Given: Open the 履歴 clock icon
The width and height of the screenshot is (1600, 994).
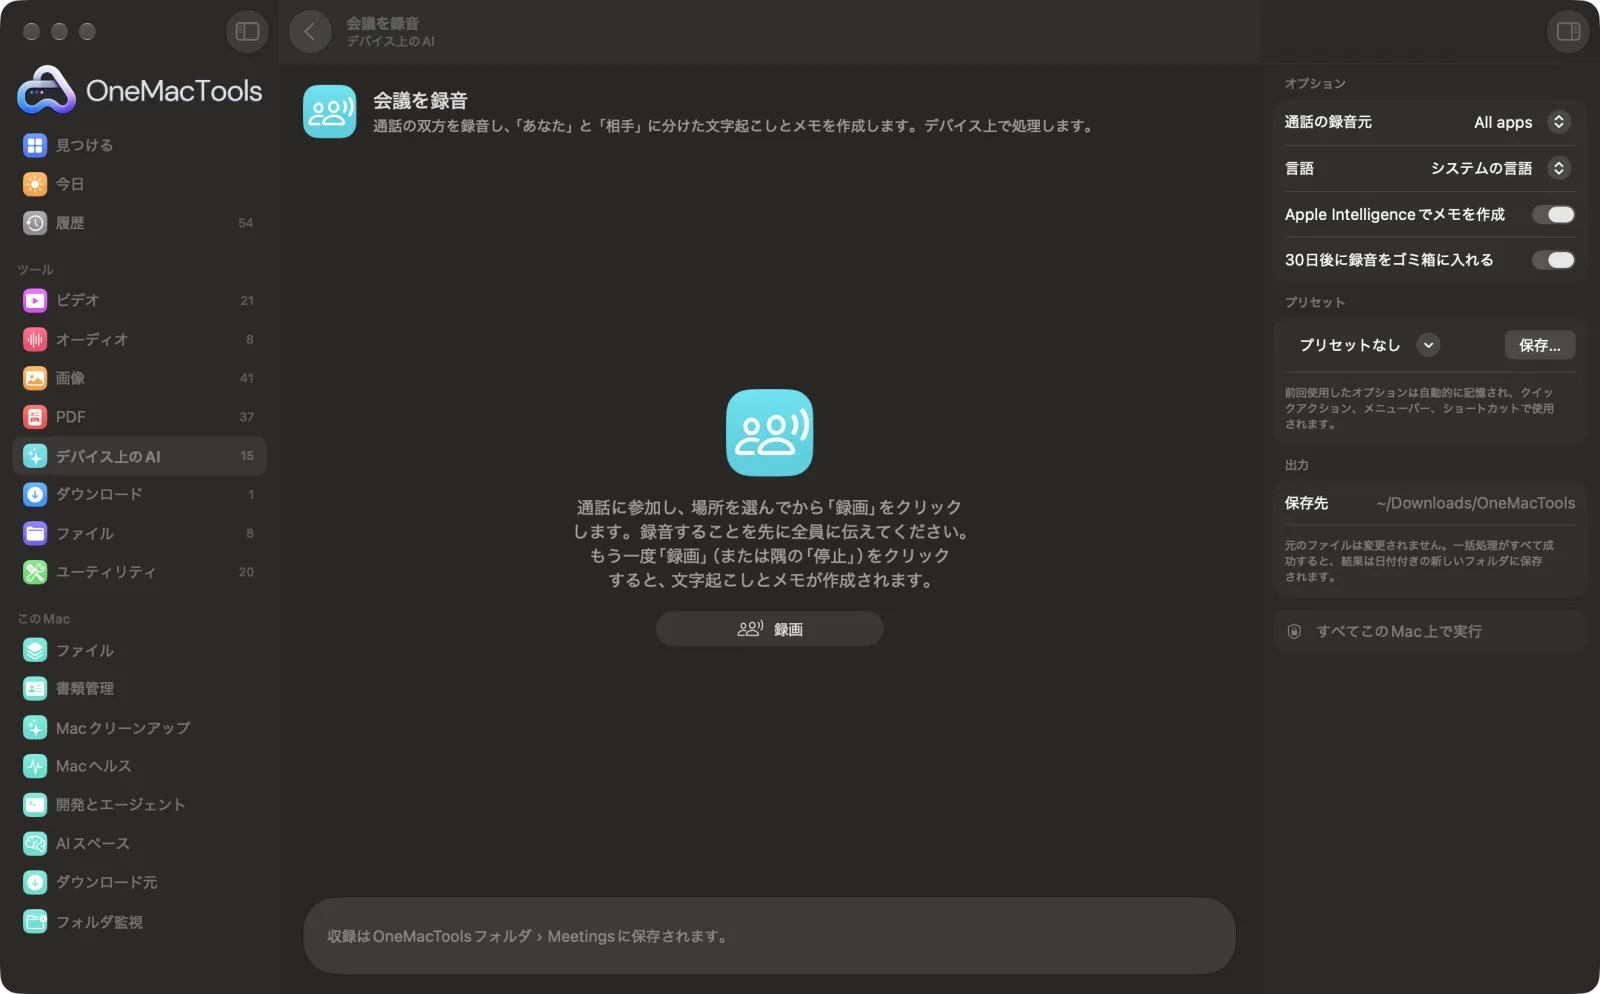Looking at the screenshot, I should coord(35,223).
